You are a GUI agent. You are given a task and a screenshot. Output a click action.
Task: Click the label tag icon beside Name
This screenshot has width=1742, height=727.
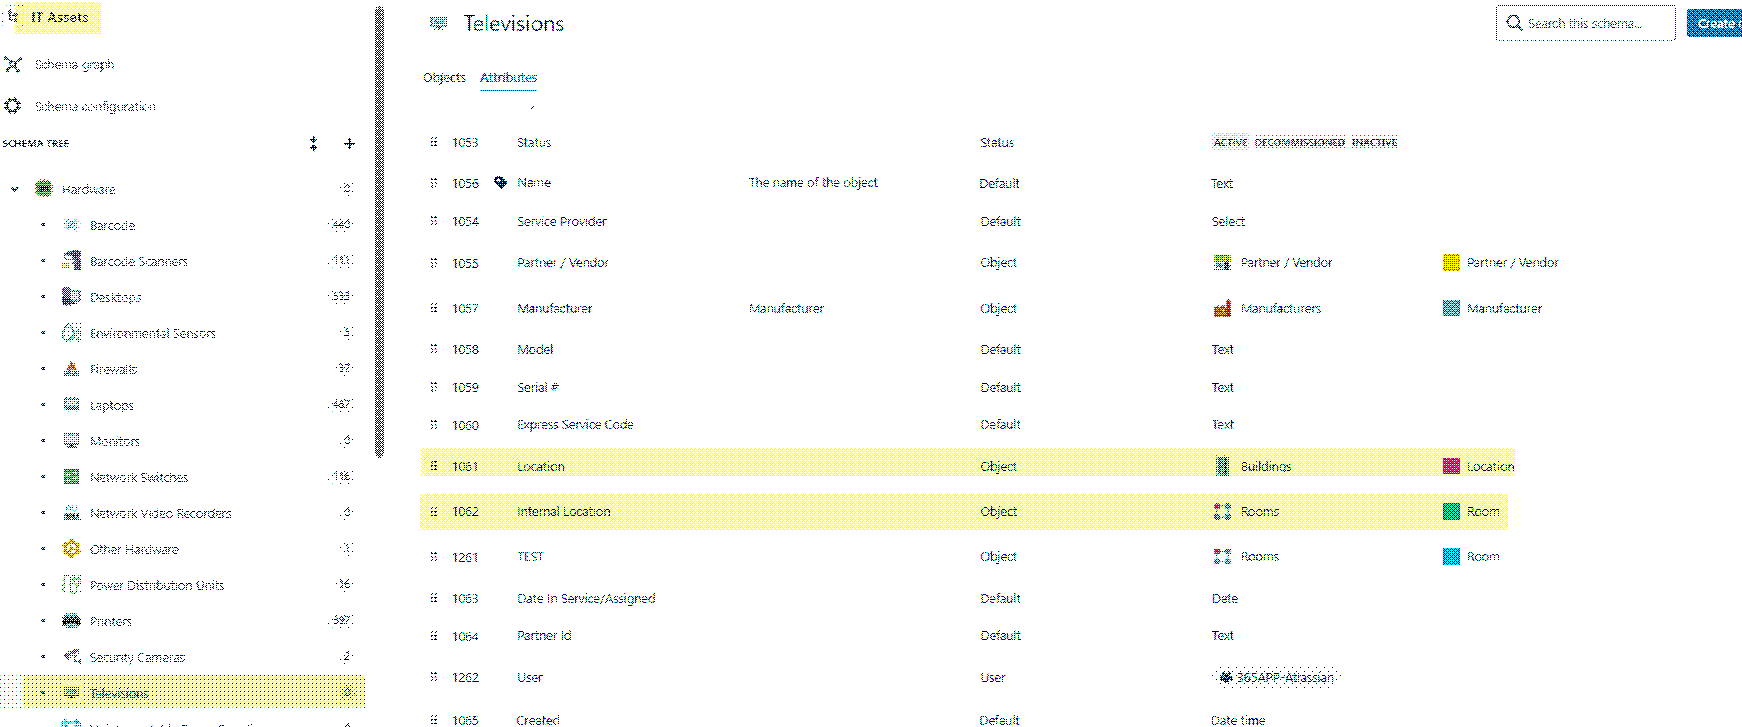(x=501, y=183)
